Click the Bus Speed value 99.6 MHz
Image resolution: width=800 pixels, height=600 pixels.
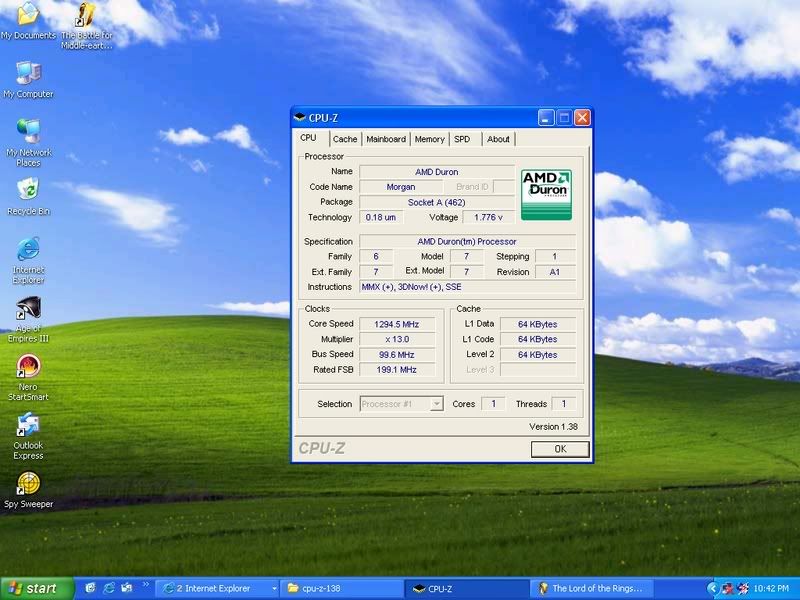[397, 355]
